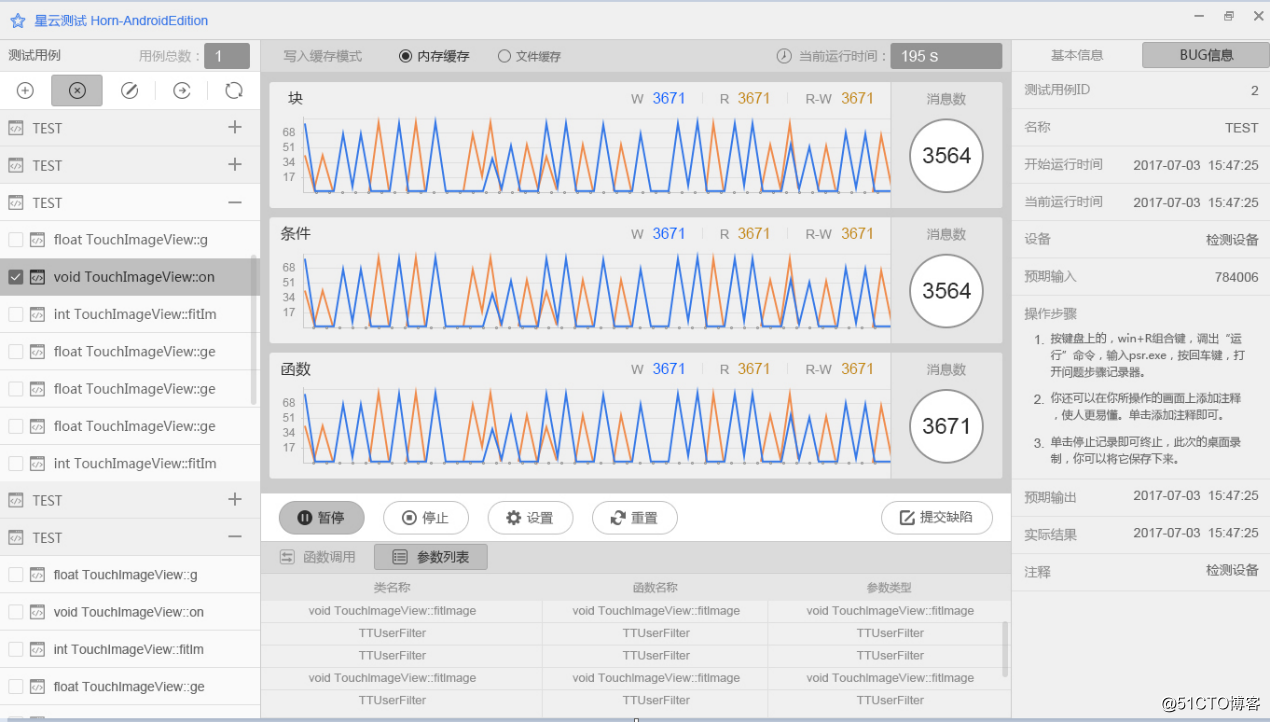Click the 函数 chart message count 3671
This screenshot has height=722, width=1270.
pyautogui.click(x=946, y=426)
